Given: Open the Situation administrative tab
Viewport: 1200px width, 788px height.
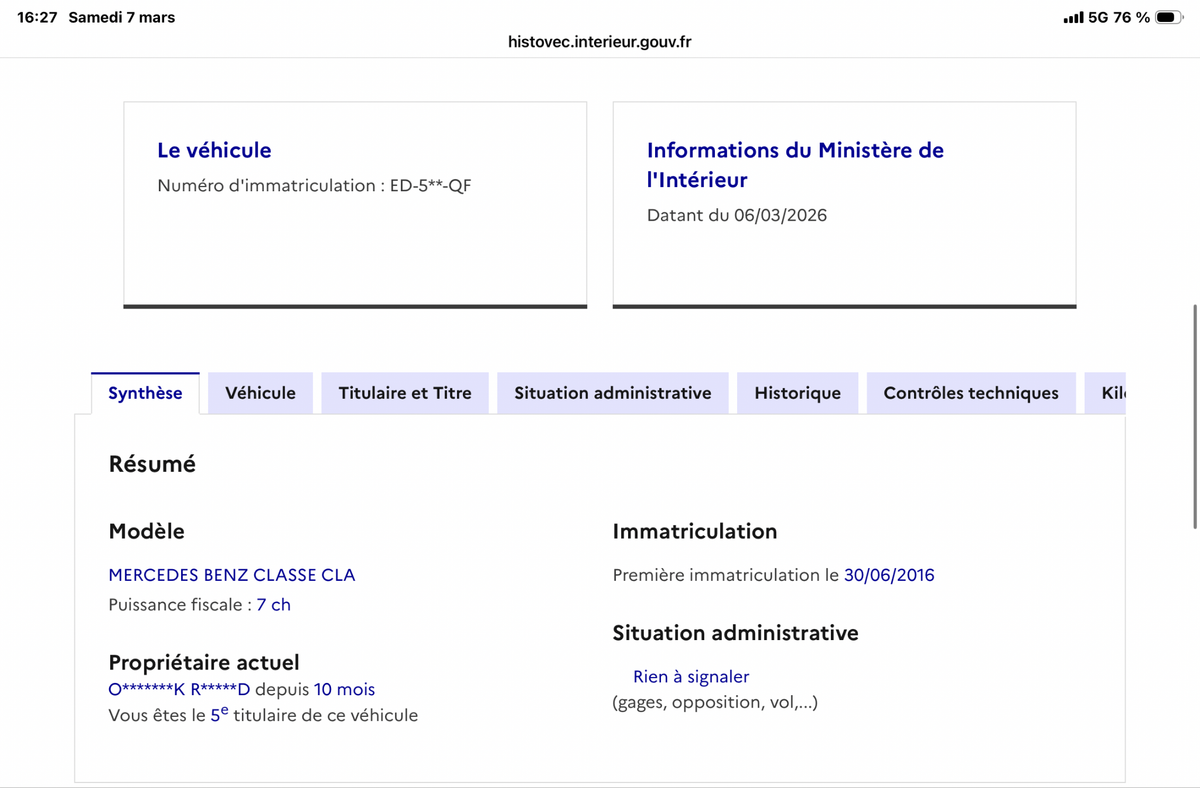Looking at the screenshot, I should (x=613, y=393).
